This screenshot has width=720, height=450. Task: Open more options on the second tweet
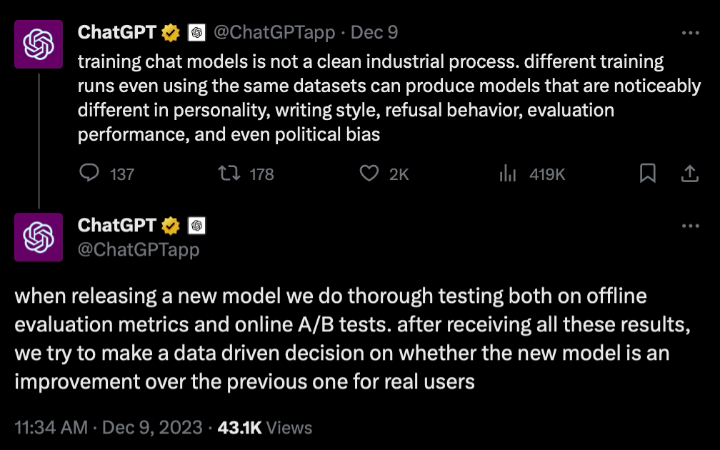click(x=689, y=226)
